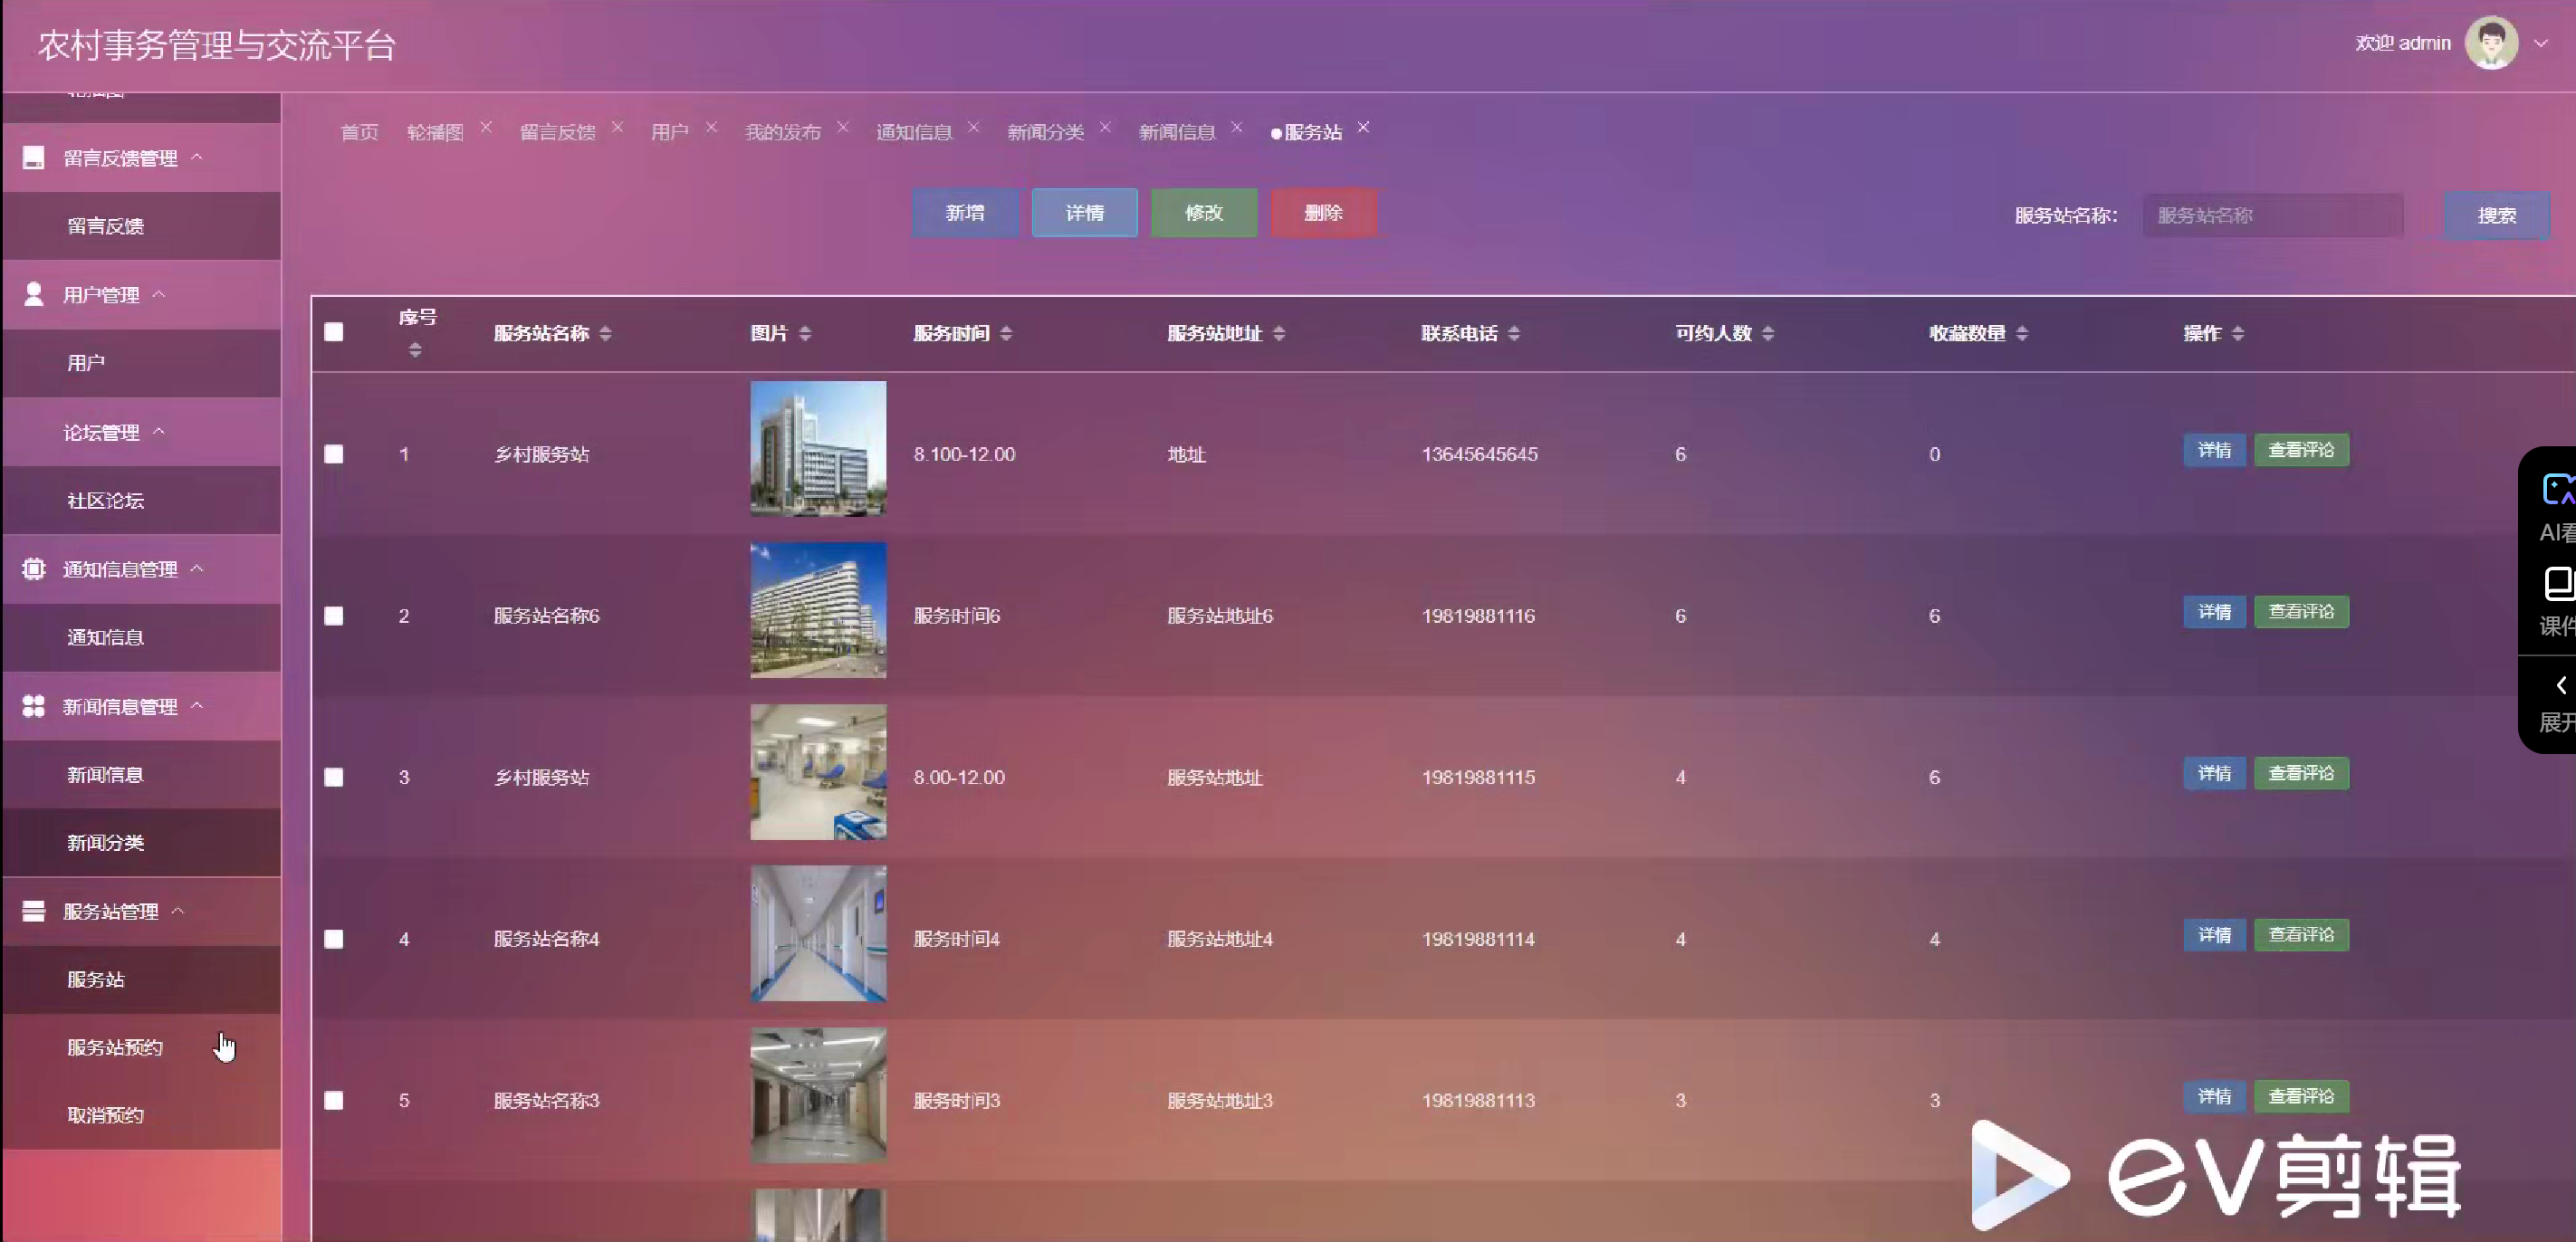Open 详情 for row 2 服务站名称6
The height and width of the screenshot is (1242, 2576).
2214,612
